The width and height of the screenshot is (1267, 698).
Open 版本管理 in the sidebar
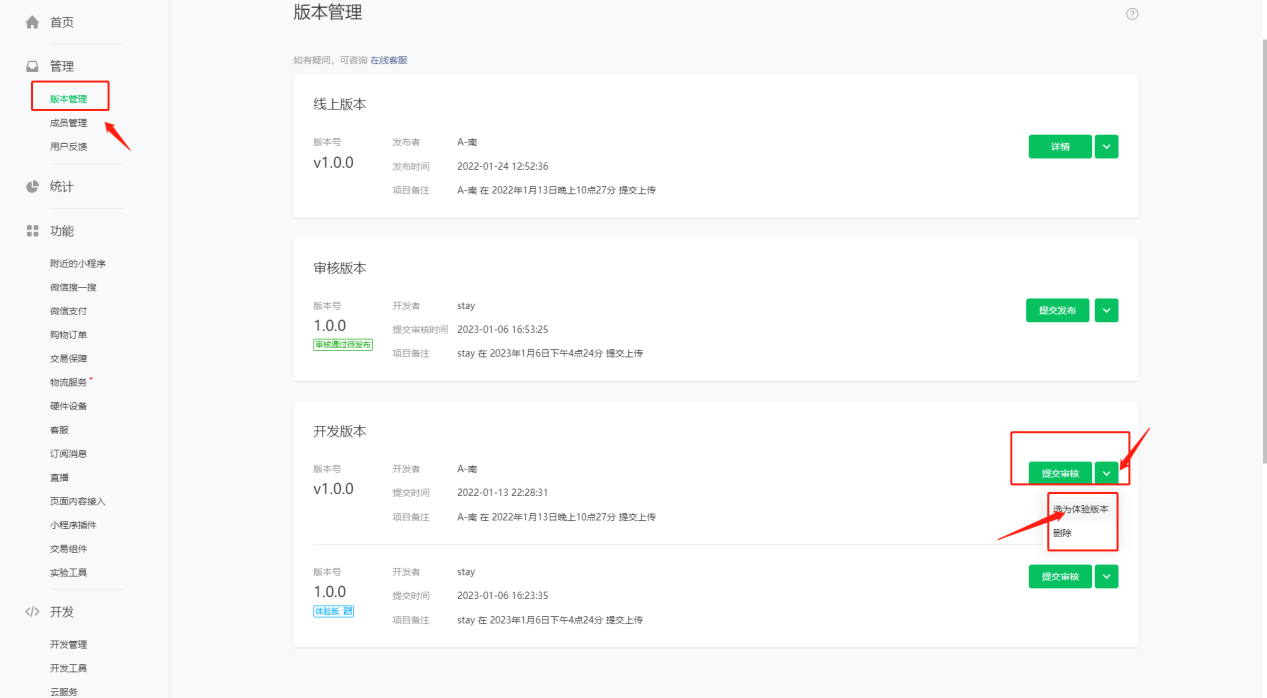tap(68, 99)
